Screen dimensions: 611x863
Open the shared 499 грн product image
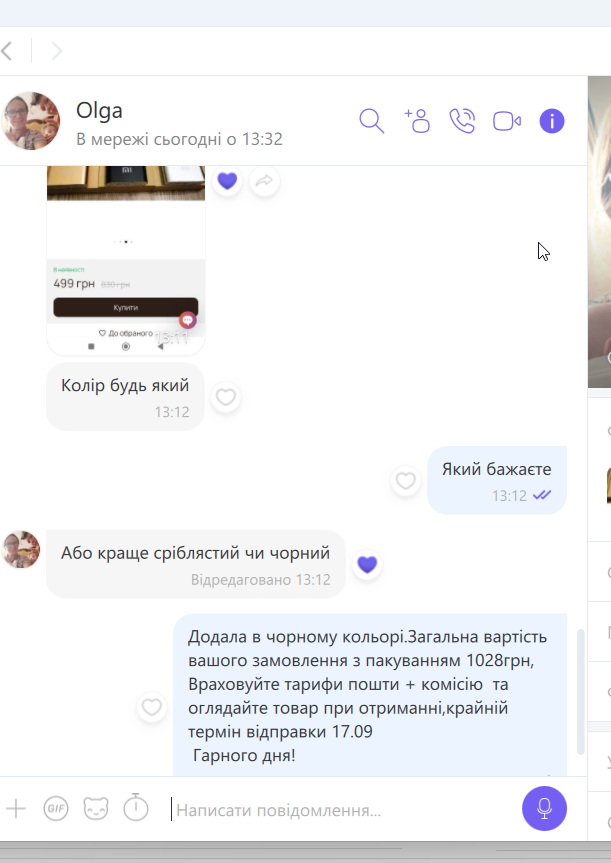click(x=126, y=261)
